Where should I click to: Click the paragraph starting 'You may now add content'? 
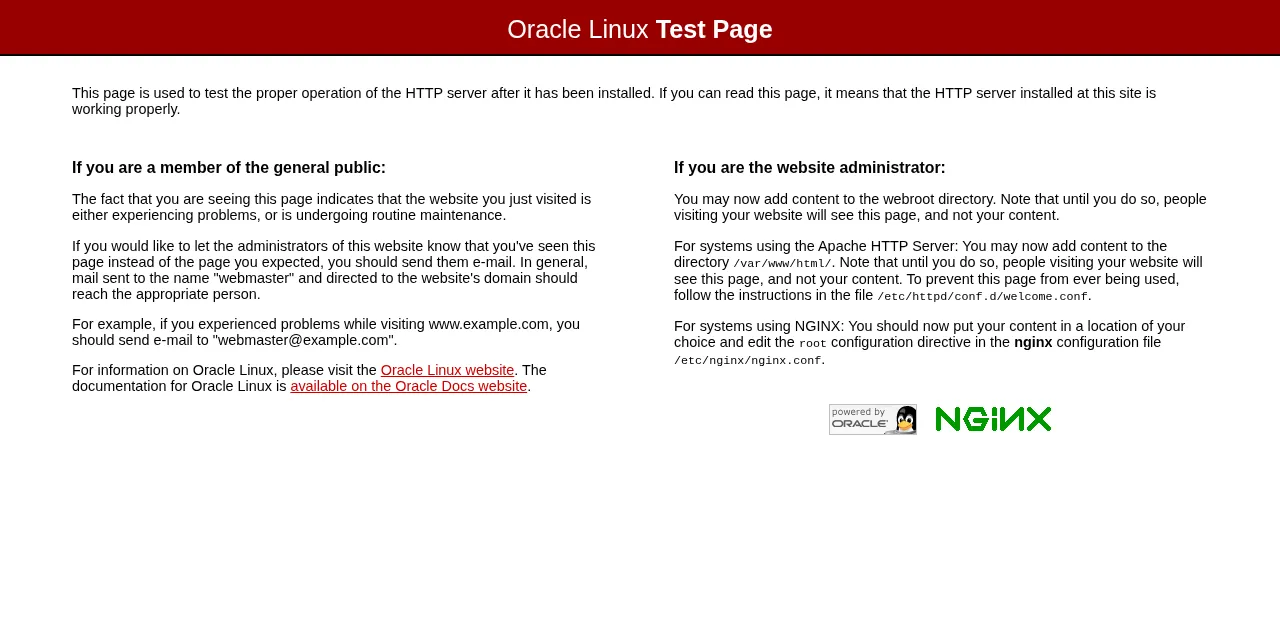point(940,207)
